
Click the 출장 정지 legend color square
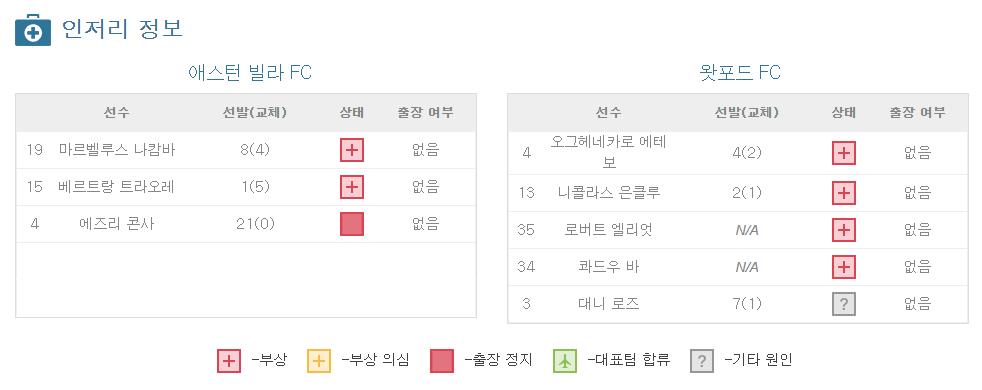point(442,361)
